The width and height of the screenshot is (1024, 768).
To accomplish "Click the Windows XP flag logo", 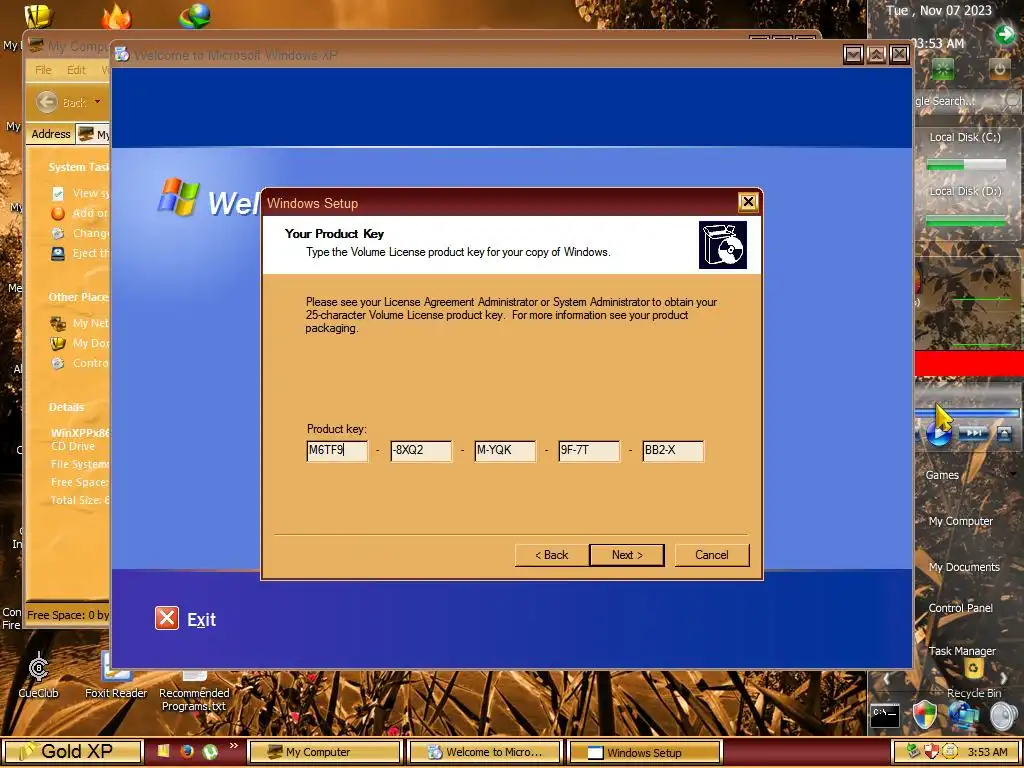I will pyautogui.click(x=178, y=197).
